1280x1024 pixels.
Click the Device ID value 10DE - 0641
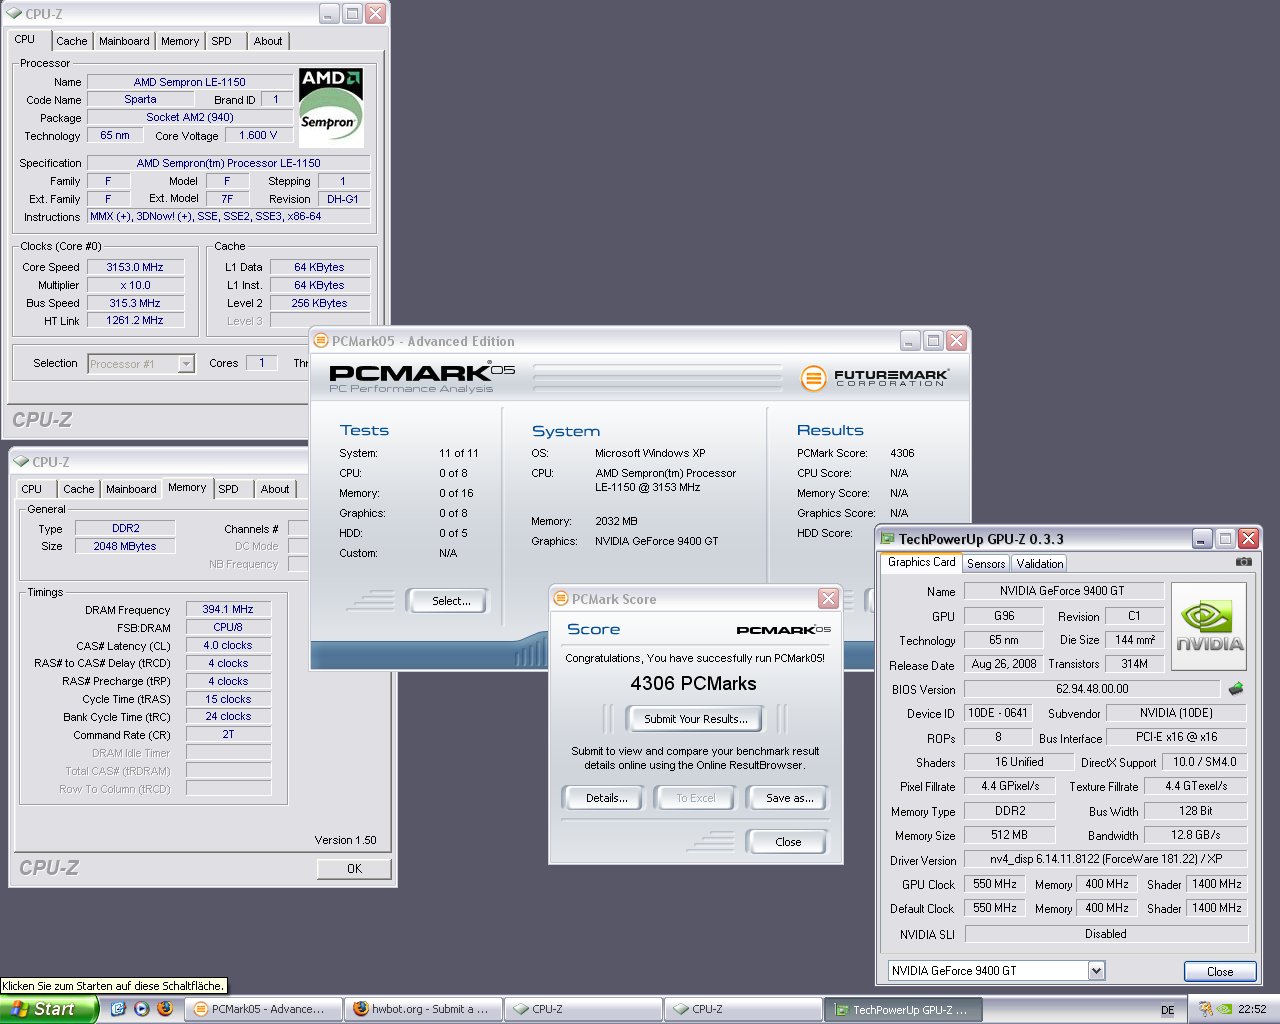998,713
